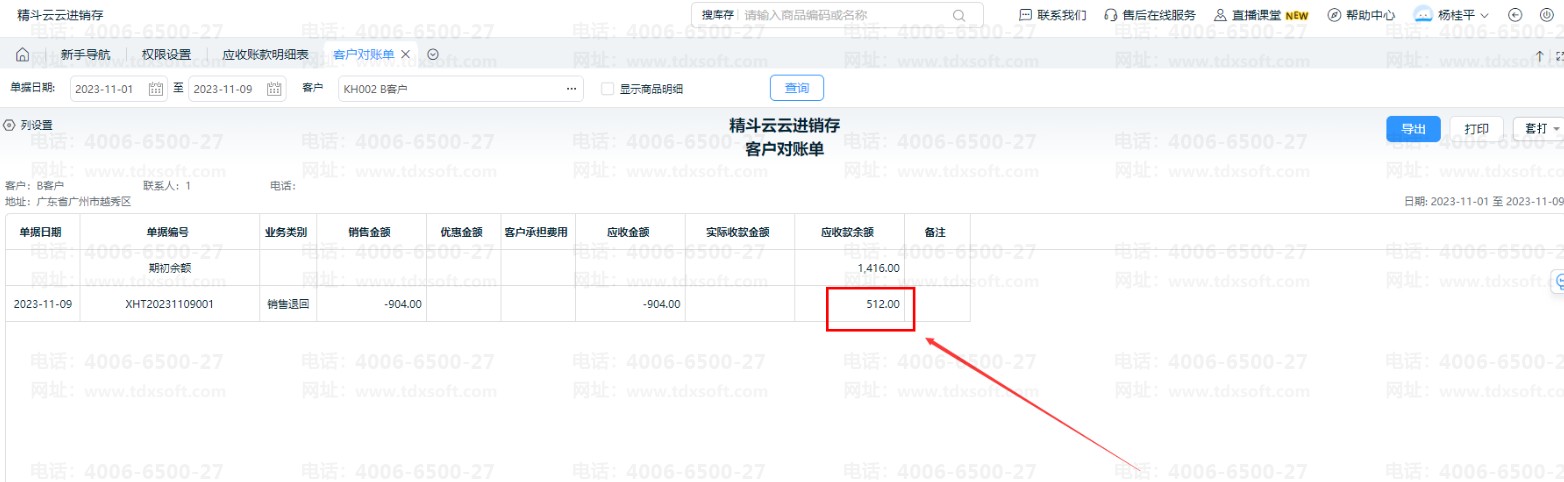1564x482 pixels.
Task: Enable 显示商品明细 checkbox
Action: [607, 89]
